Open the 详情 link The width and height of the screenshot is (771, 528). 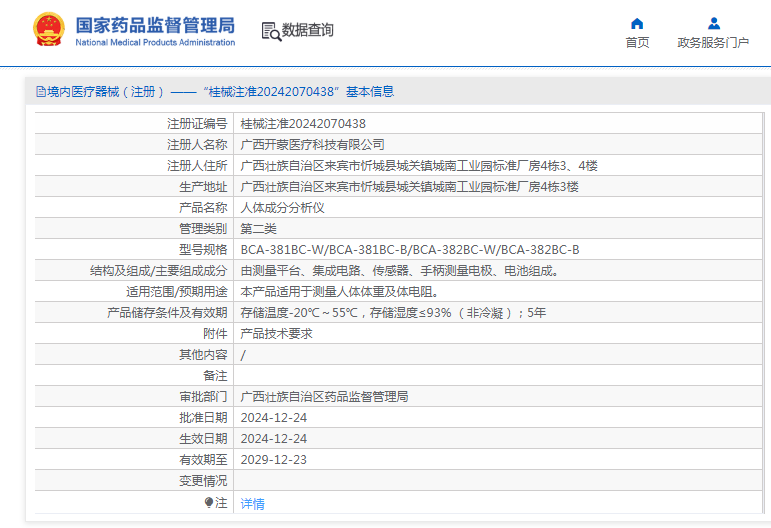pos(252,503)
